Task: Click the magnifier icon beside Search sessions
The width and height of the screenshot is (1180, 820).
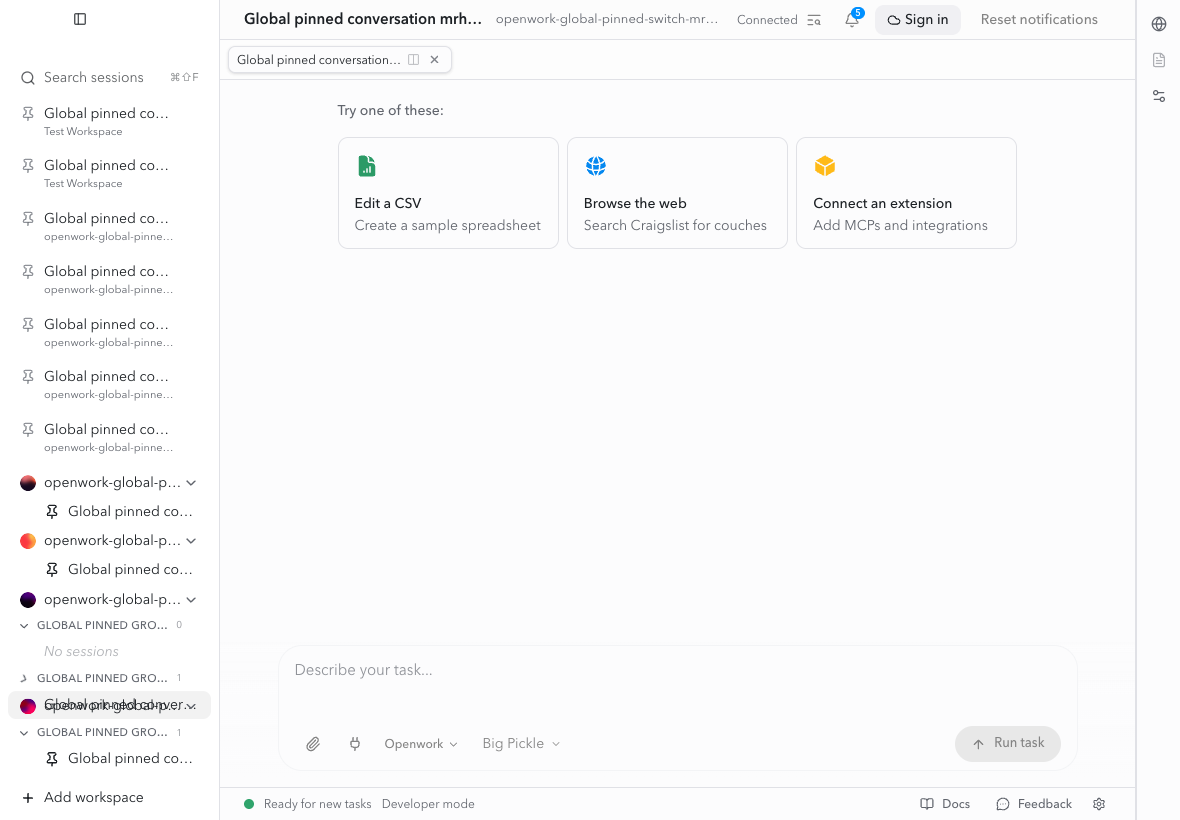Action: point(28,77)
